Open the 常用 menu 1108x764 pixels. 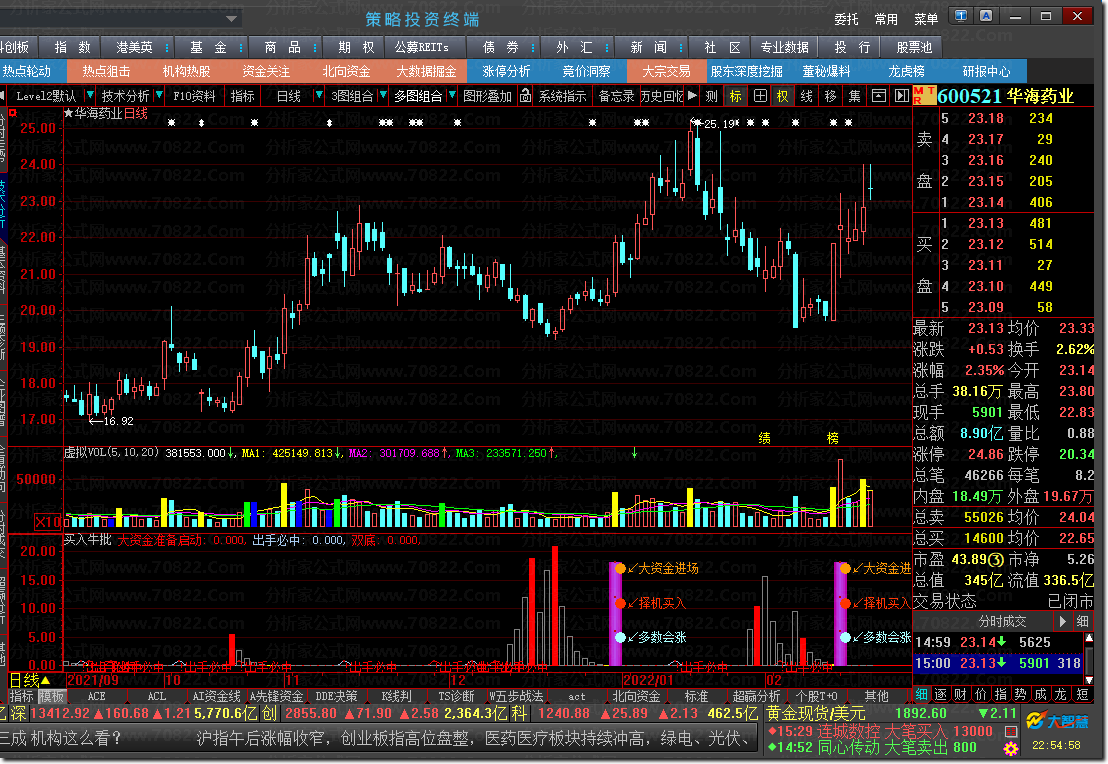tap(885, 19)
